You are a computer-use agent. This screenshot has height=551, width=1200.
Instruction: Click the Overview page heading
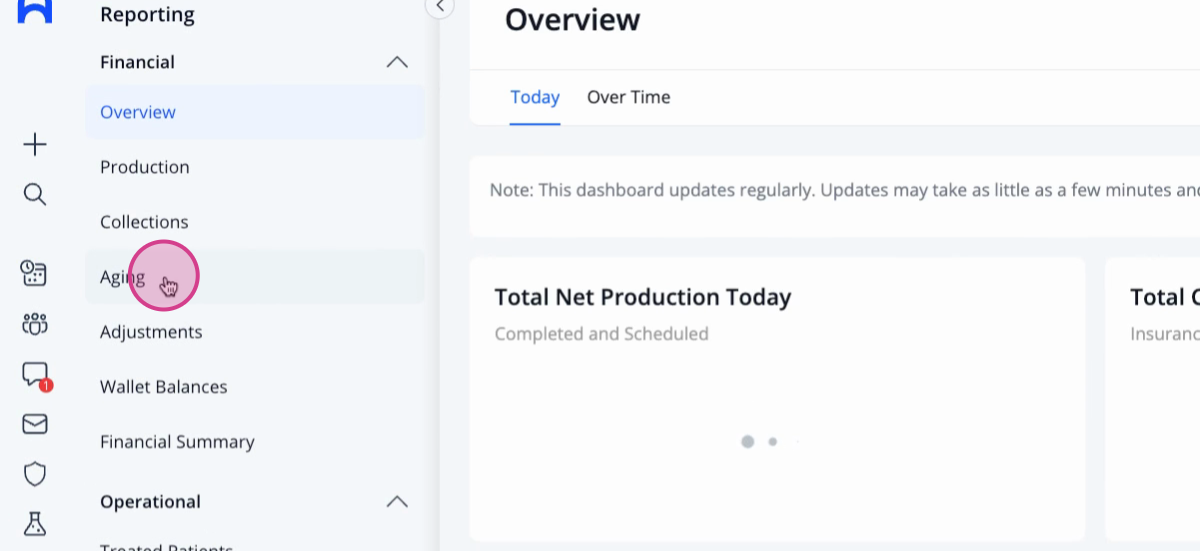[x=572, y=19]
